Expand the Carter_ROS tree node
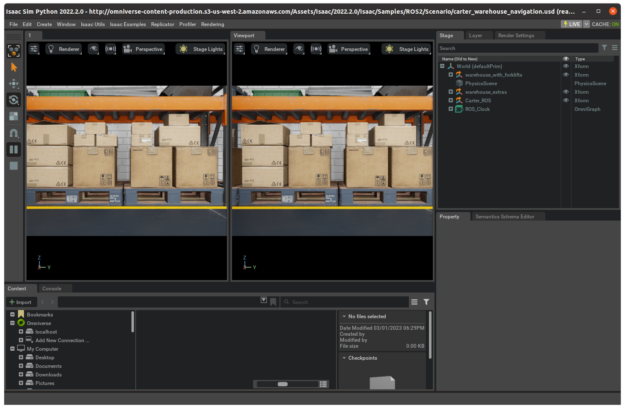 click(x=450, y=100)
